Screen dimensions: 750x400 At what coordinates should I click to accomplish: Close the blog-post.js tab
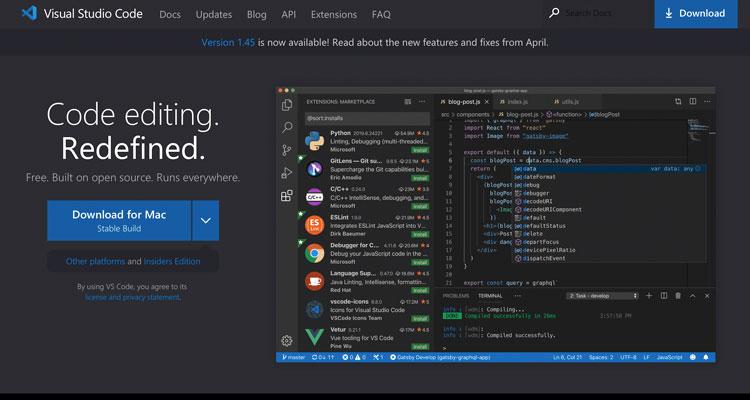[486, 101]
